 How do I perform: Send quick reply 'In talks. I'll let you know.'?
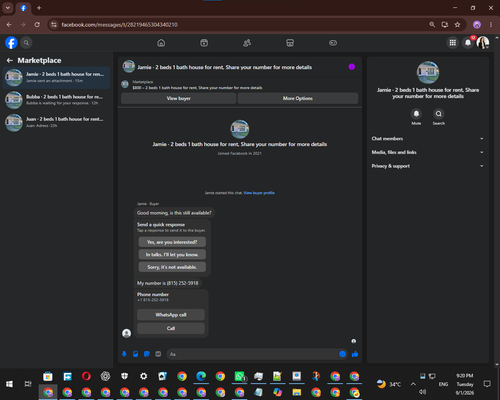pos(172,255)
